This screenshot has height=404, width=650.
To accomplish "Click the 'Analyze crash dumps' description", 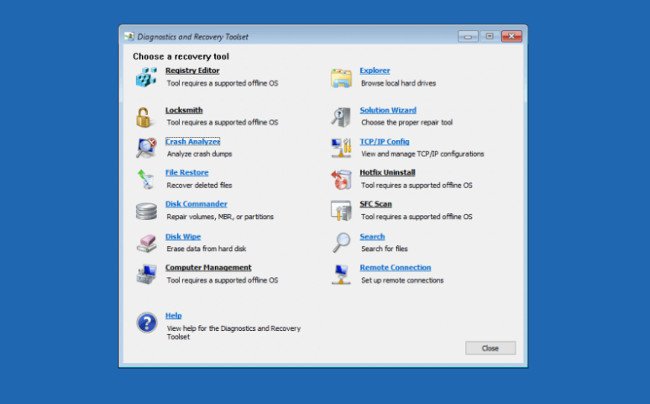I will 199,154.
